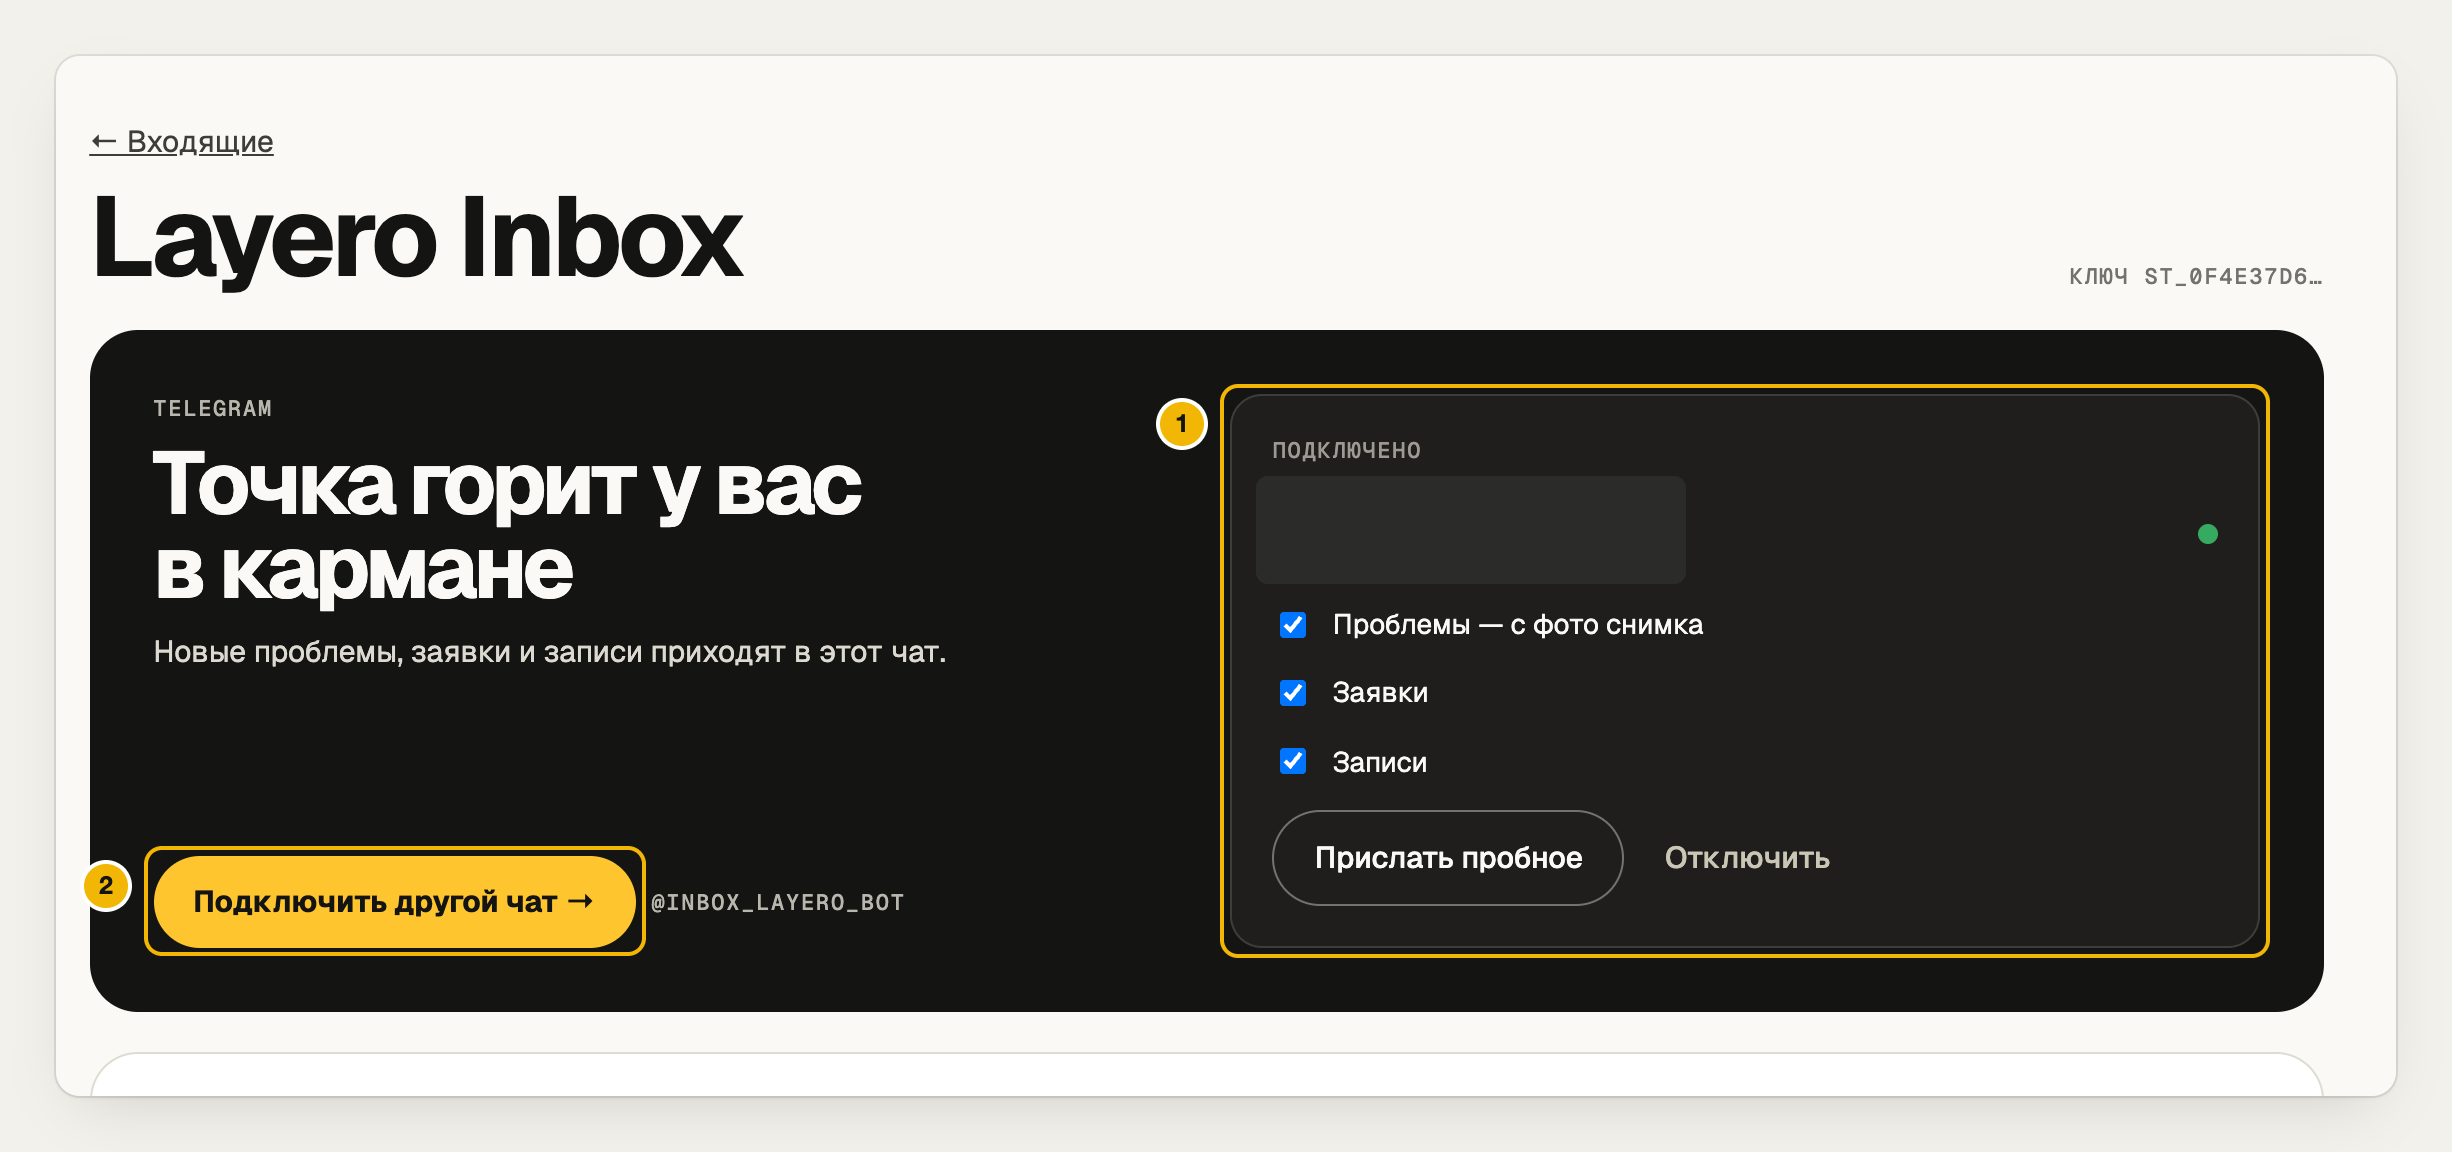The width and height of the screenshot is (2452, 1152).
Task: Click the @INBOX_LAYERO_BOT handle
Action: click(777, 902)
